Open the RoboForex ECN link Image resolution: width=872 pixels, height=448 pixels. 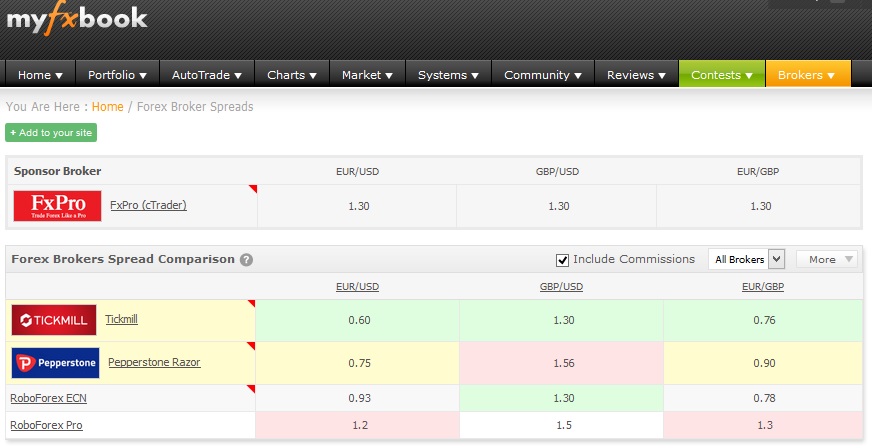[x=48, y=398]
